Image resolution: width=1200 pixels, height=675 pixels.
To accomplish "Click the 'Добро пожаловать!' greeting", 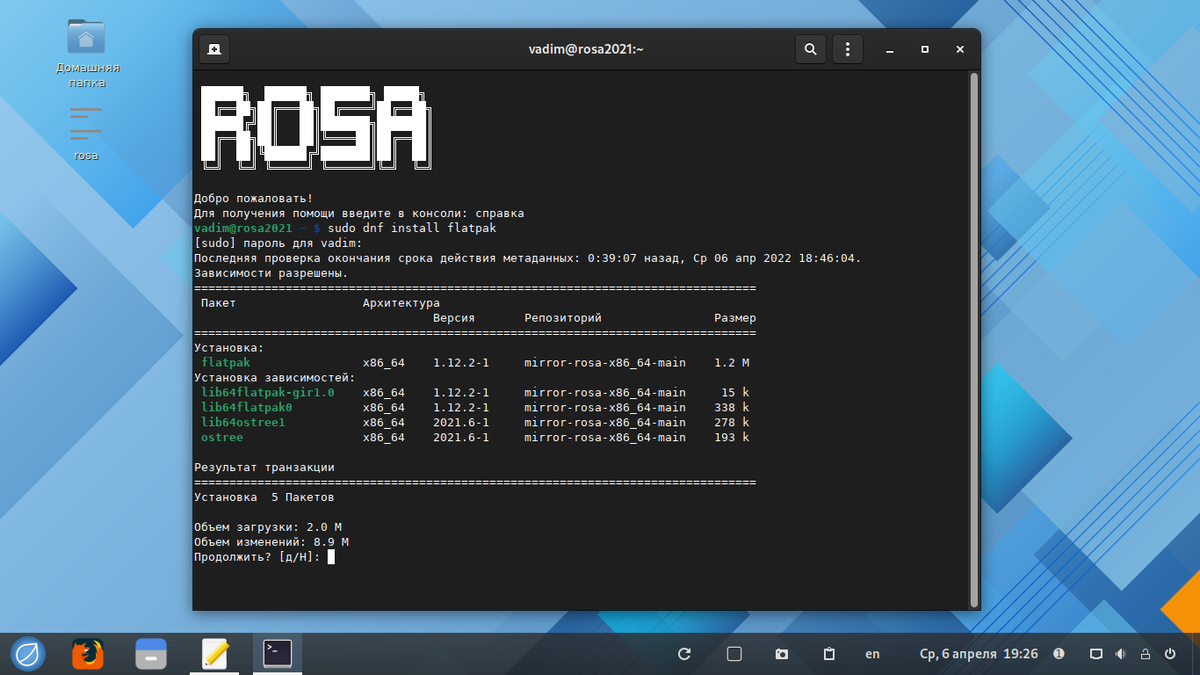I will pos(253,198).
